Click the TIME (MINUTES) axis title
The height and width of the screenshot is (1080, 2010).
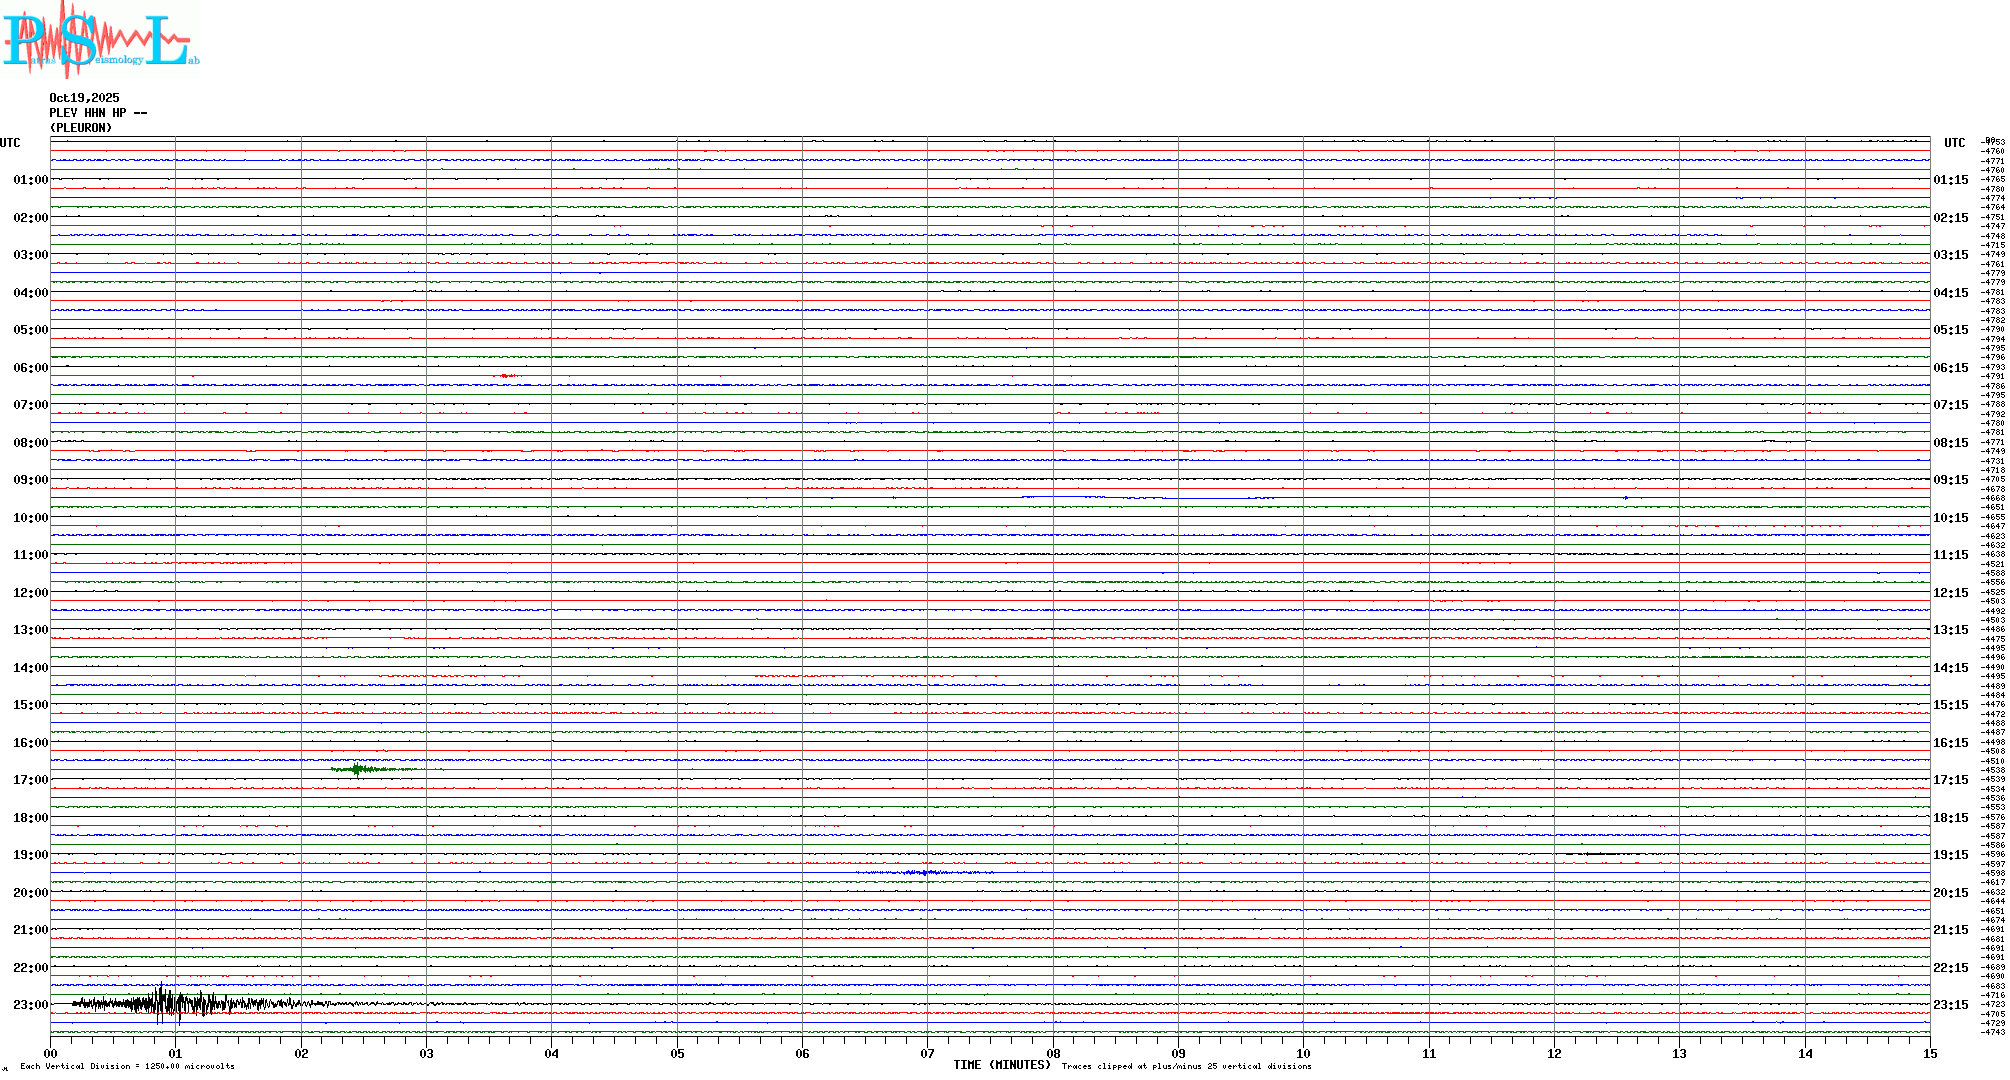point(1001,1065)
